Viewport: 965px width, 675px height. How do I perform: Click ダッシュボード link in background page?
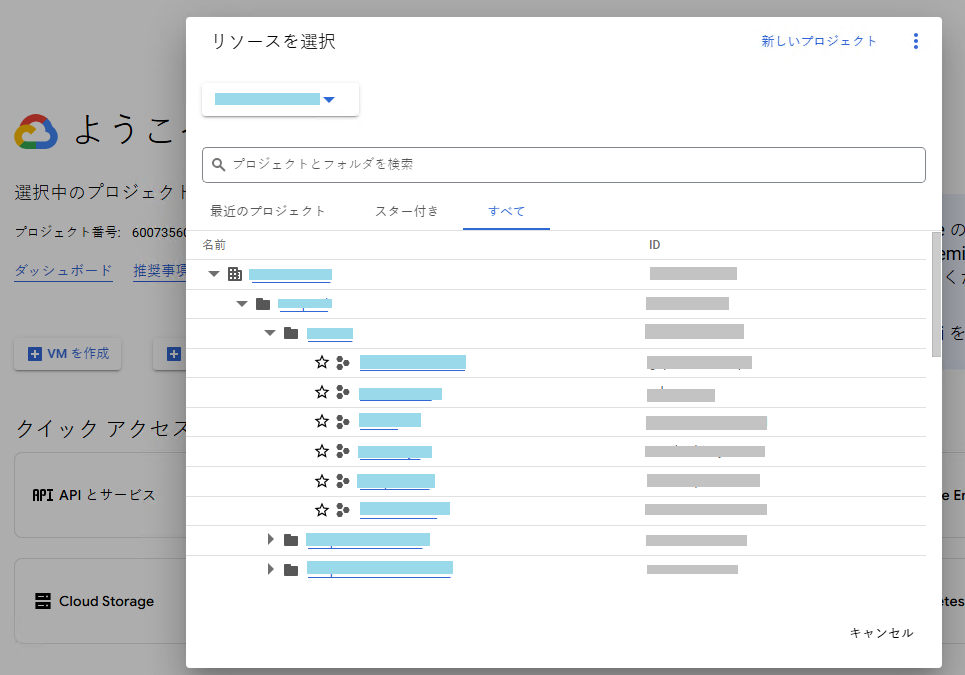(x=63, y=270)
